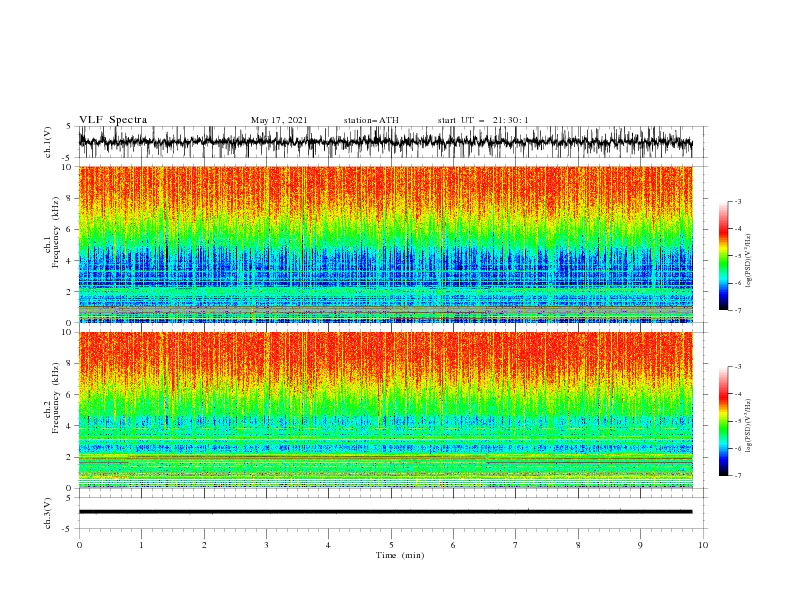Click the time axis tick label "5"

[391, 545]
